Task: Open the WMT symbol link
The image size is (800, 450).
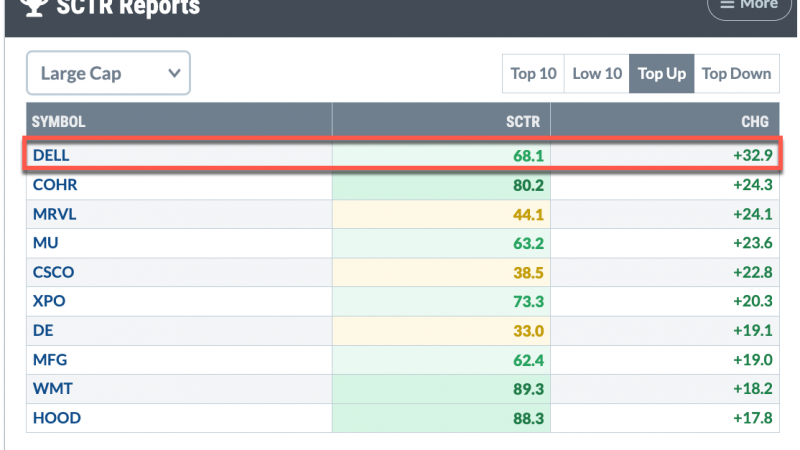Action: pyautogui.click(x=53, y=389)
